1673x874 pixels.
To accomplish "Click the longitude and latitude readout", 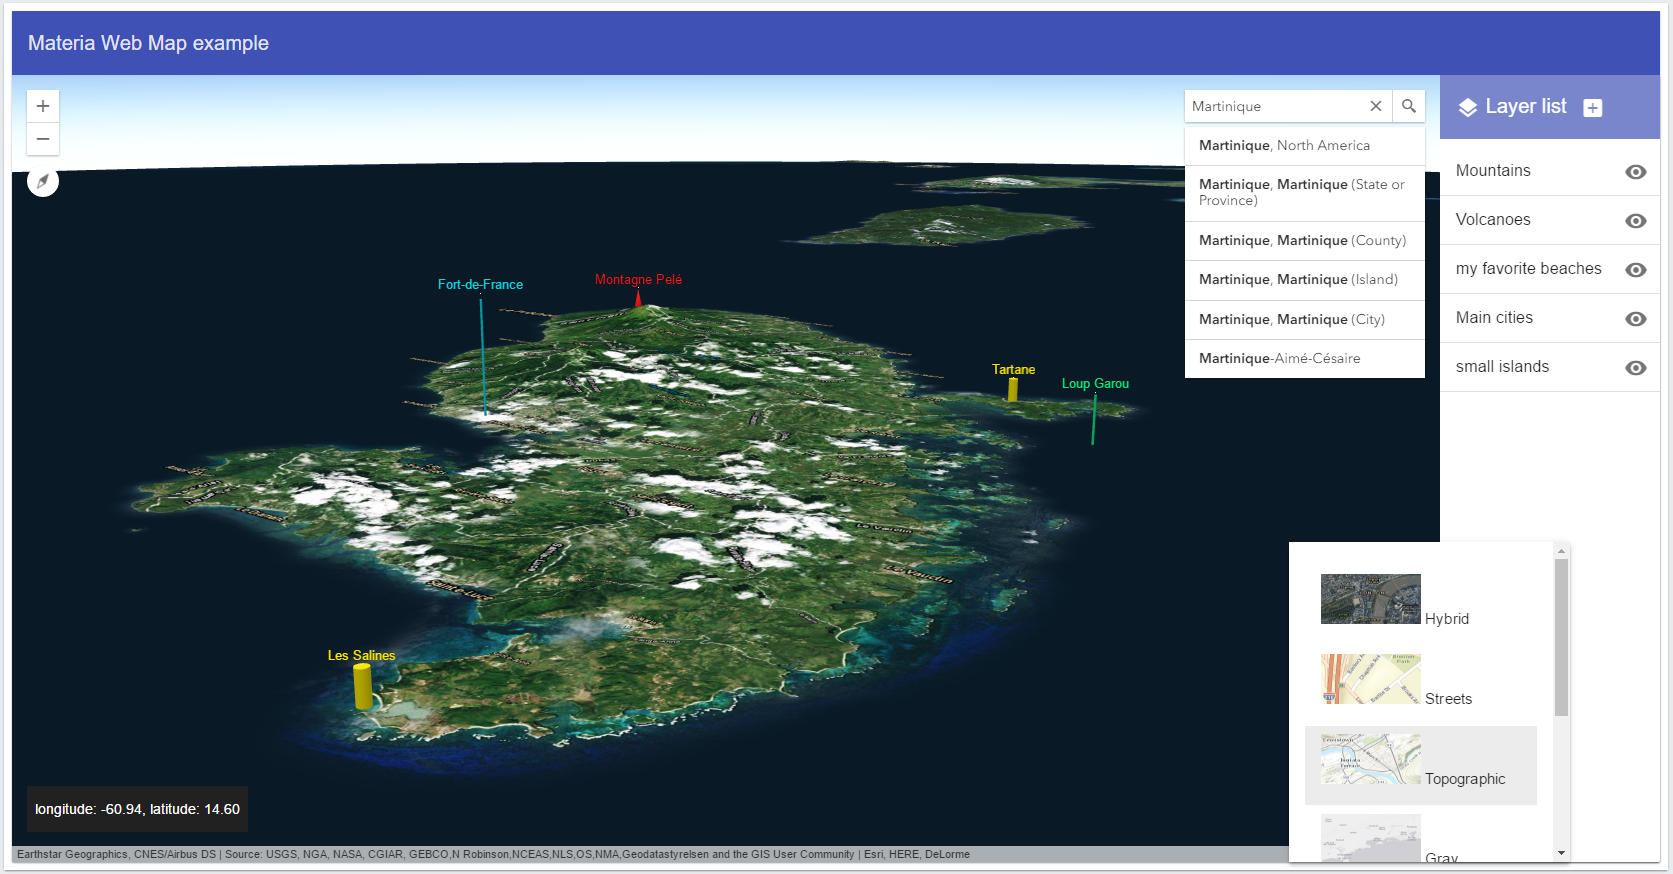I will [x=137, y=809].
